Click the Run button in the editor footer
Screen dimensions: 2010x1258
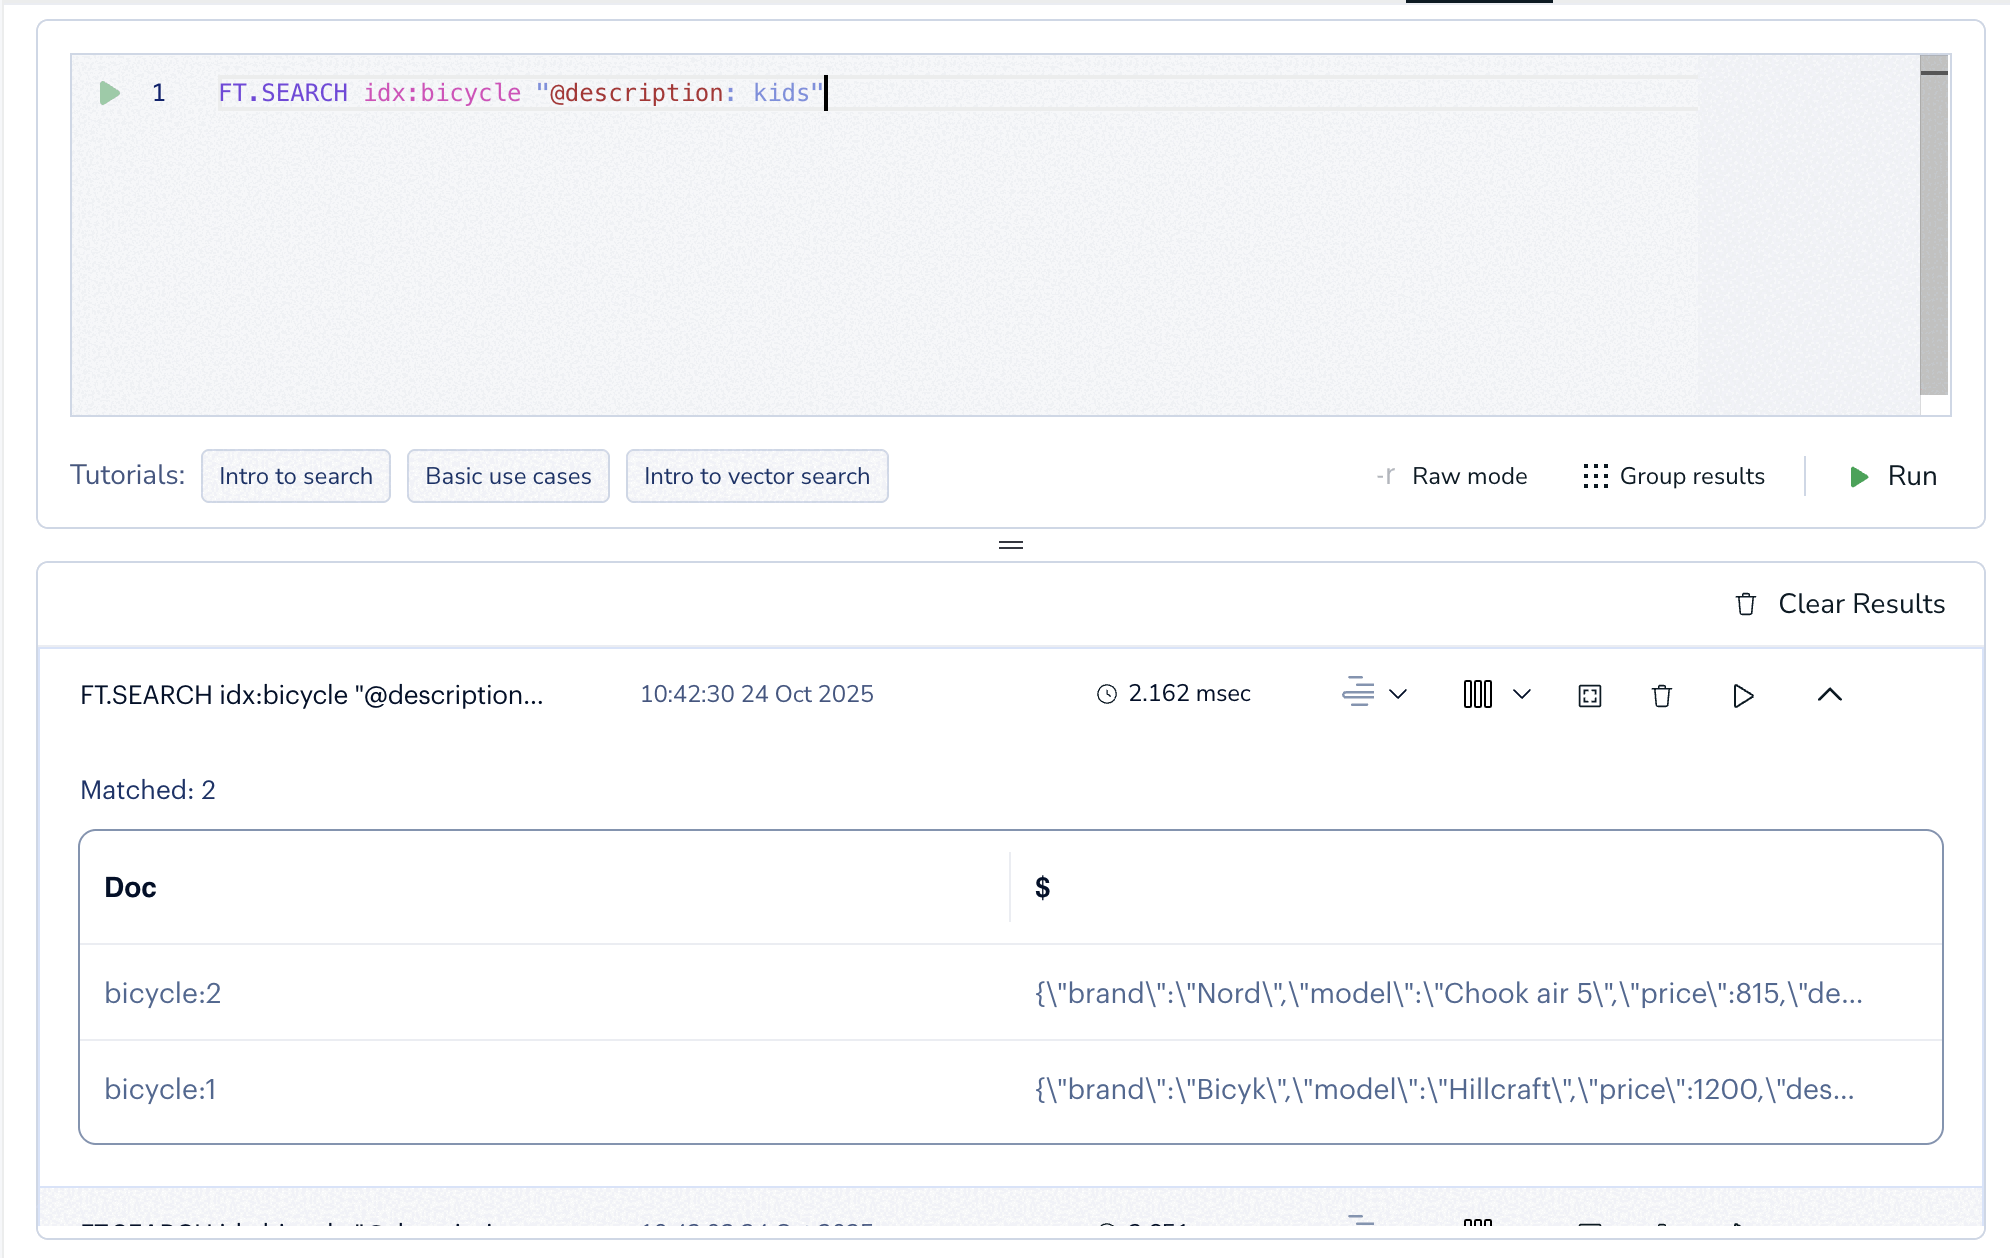coord(1893,476)
